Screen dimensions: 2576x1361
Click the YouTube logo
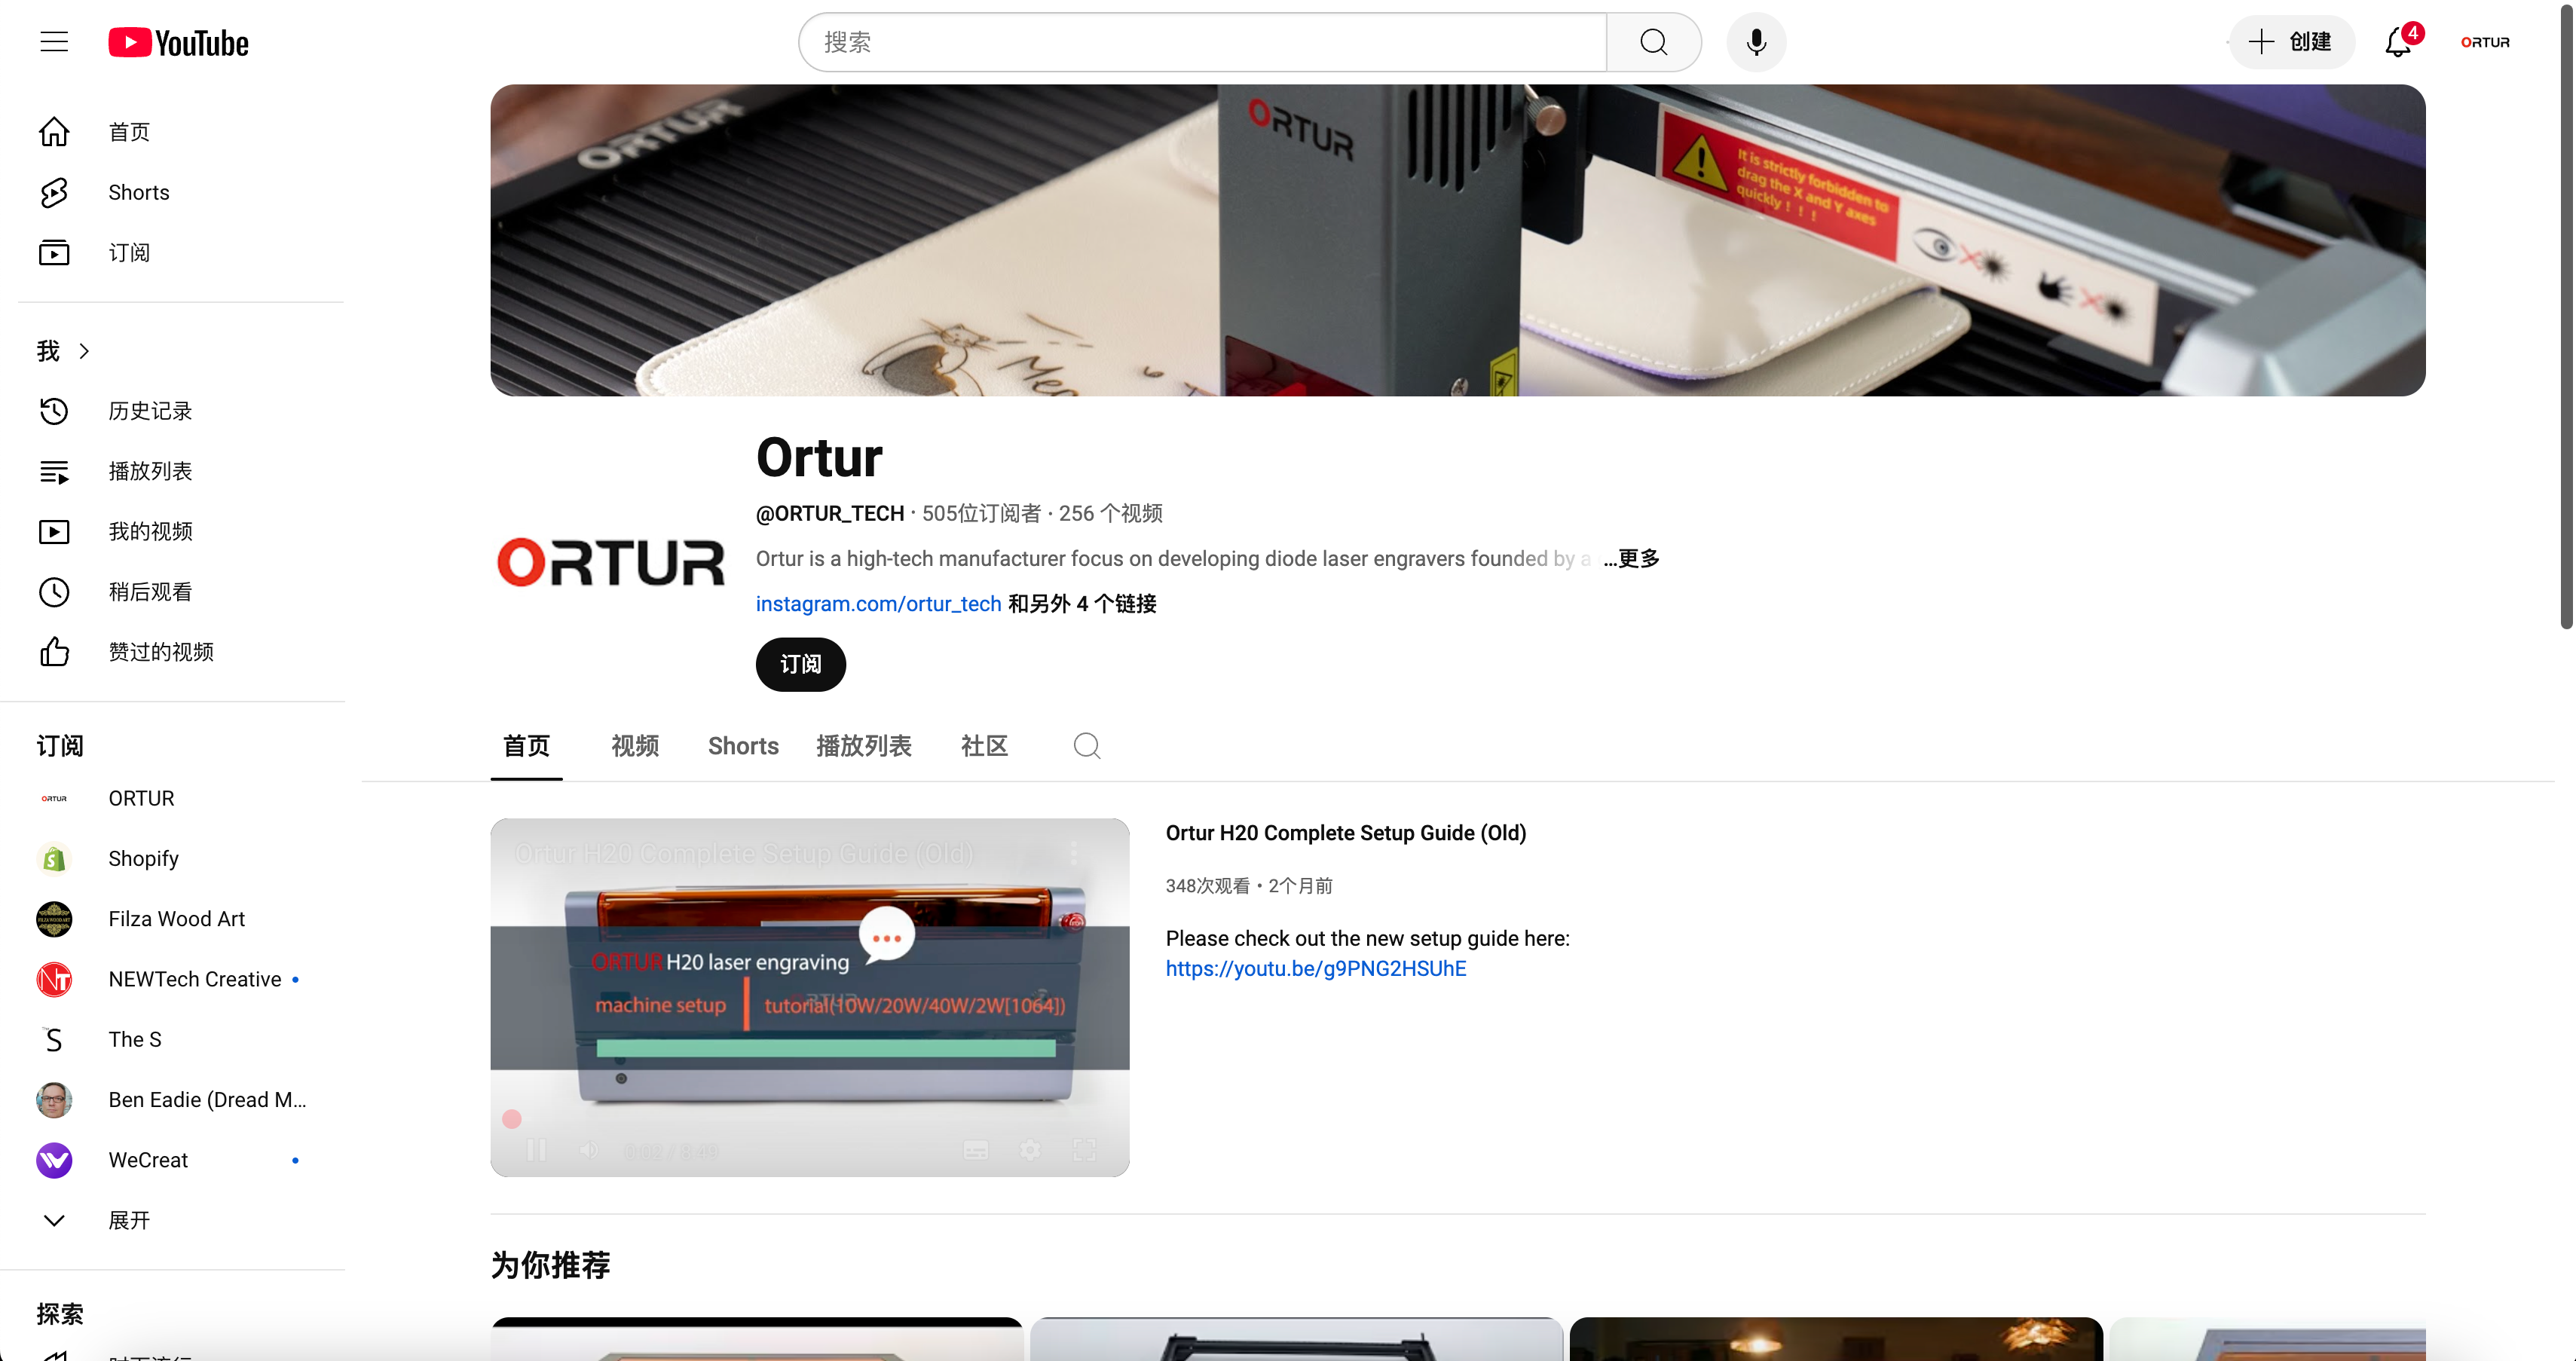pyautogui.click(x=179, y=43)
